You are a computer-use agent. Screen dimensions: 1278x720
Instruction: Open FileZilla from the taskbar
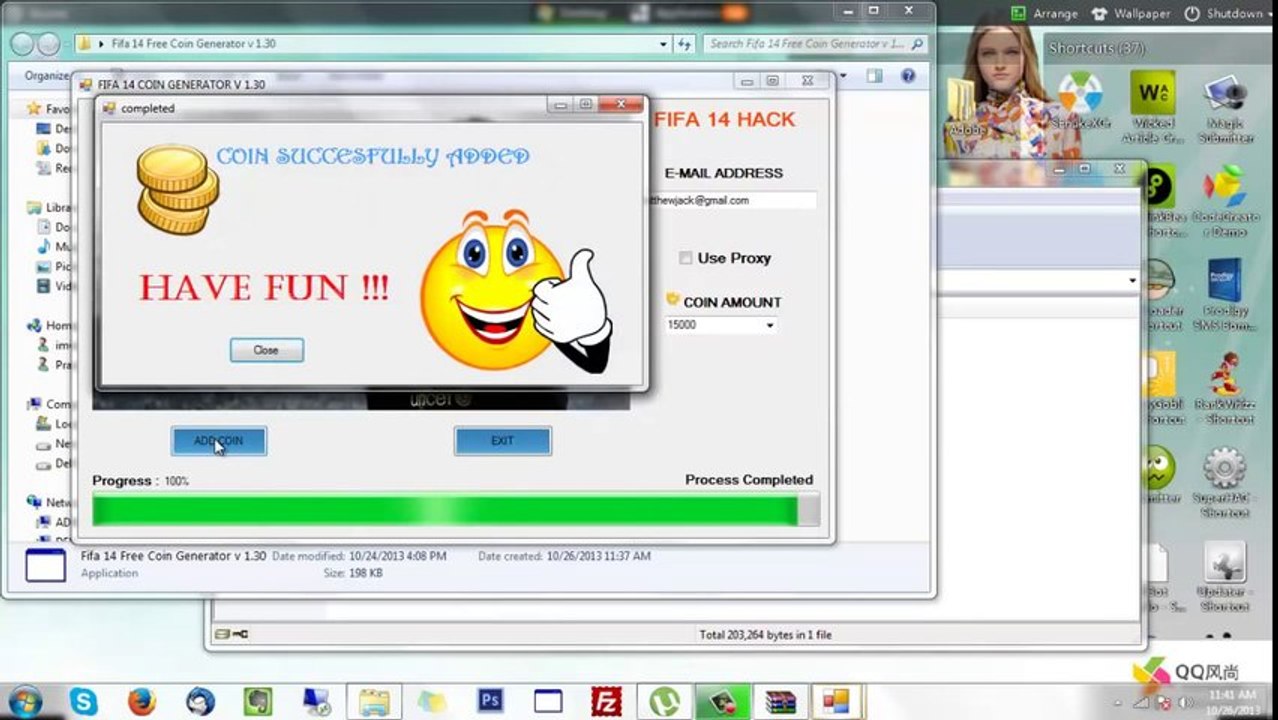(x=606, y=702)
